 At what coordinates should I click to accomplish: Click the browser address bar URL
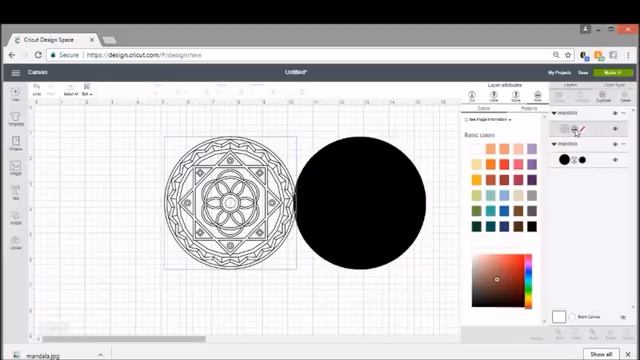[x=144, y=55]
